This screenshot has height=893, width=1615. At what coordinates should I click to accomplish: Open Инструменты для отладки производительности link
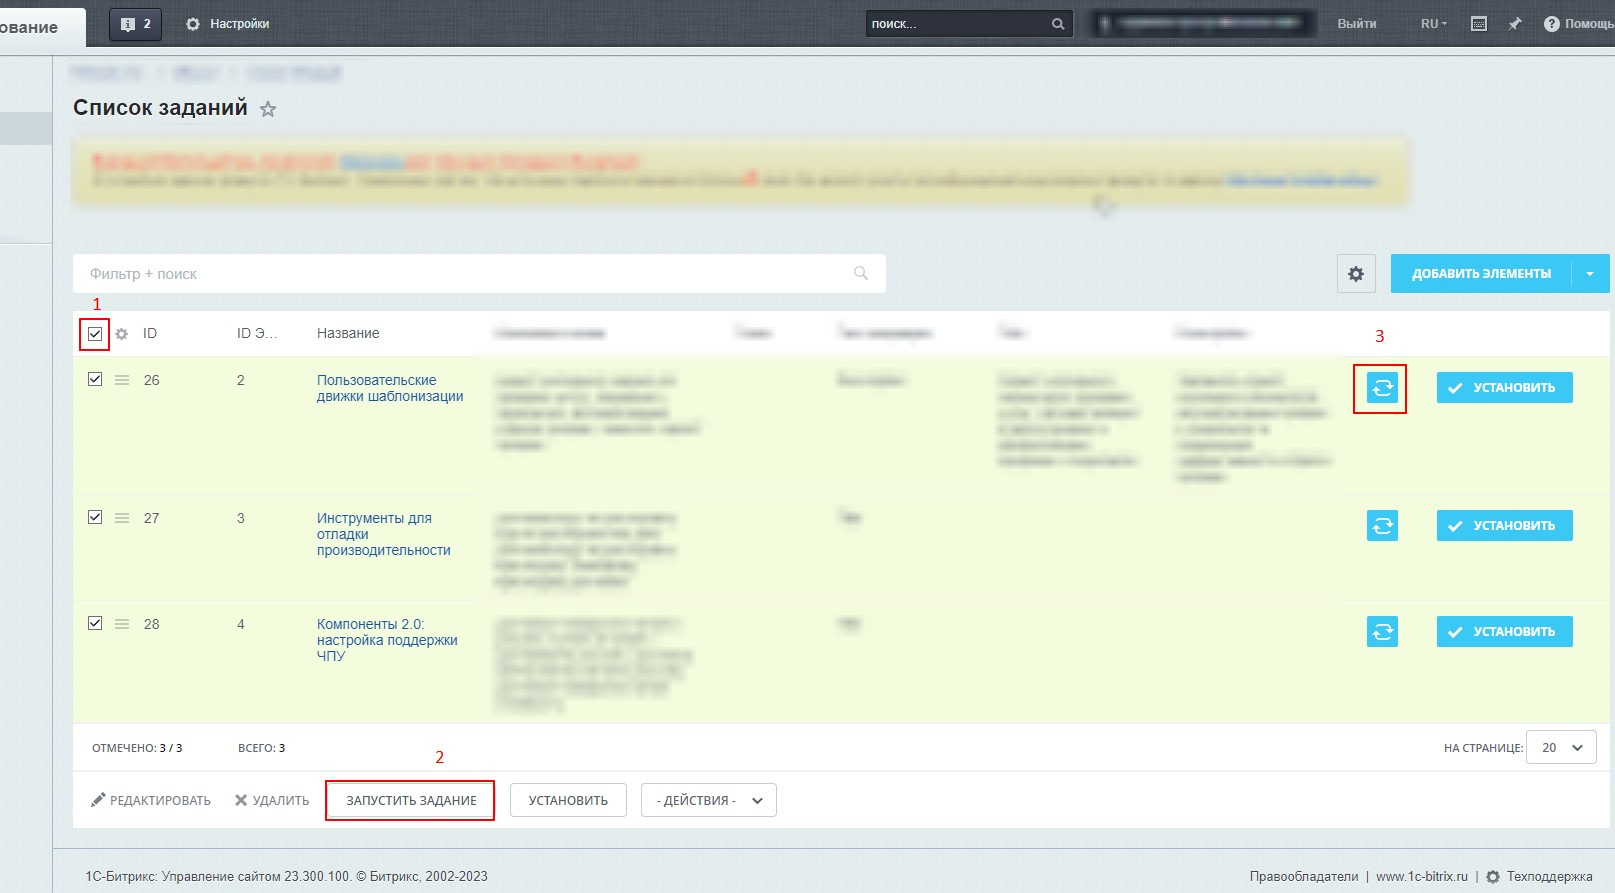coord(383,534)
